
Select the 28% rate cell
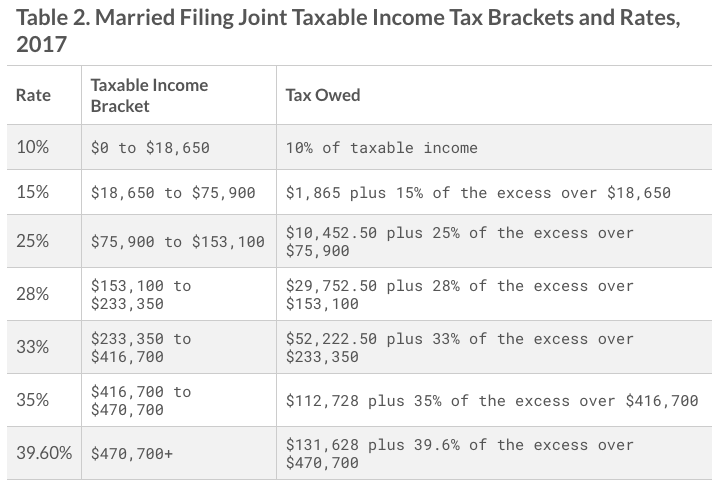click(x=33, y=294)
